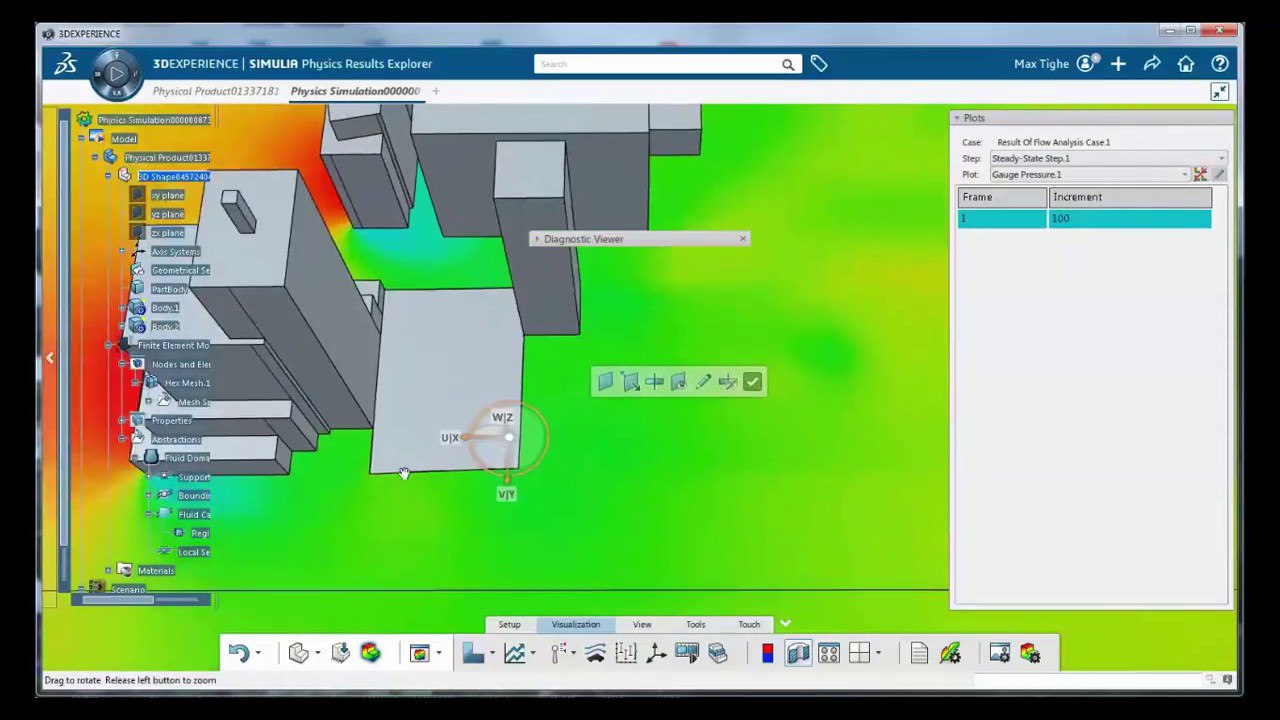Go to the home icon

coord(1185,64)
